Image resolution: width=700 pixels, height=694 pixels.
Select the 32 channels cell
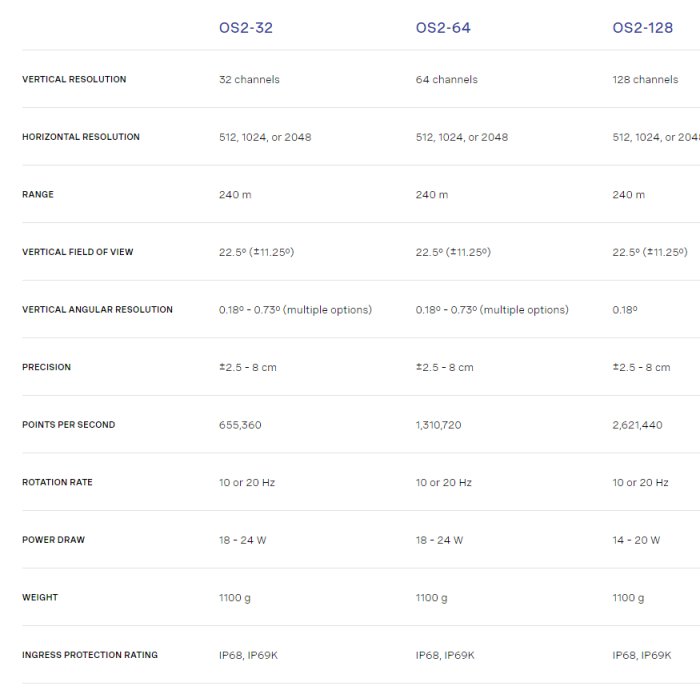[249, 80]
